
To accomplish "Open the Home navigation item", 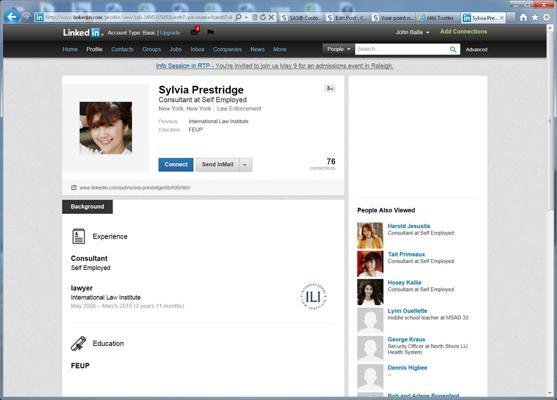I will (70, 49).
